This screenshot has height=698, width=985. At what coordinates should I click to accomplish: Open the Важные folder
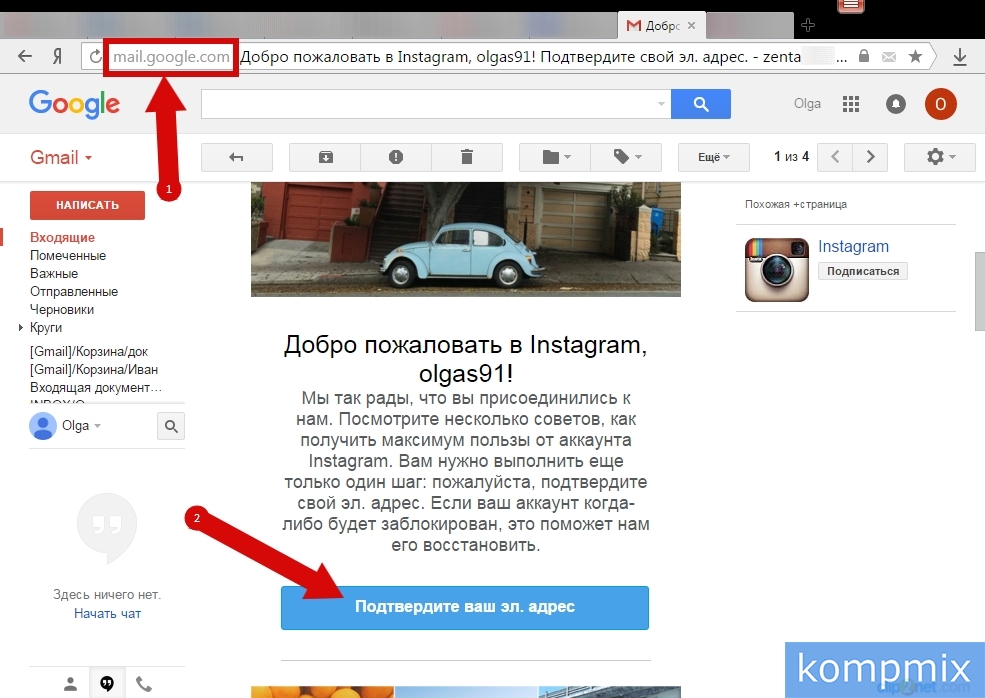click(x=54, y=274)
